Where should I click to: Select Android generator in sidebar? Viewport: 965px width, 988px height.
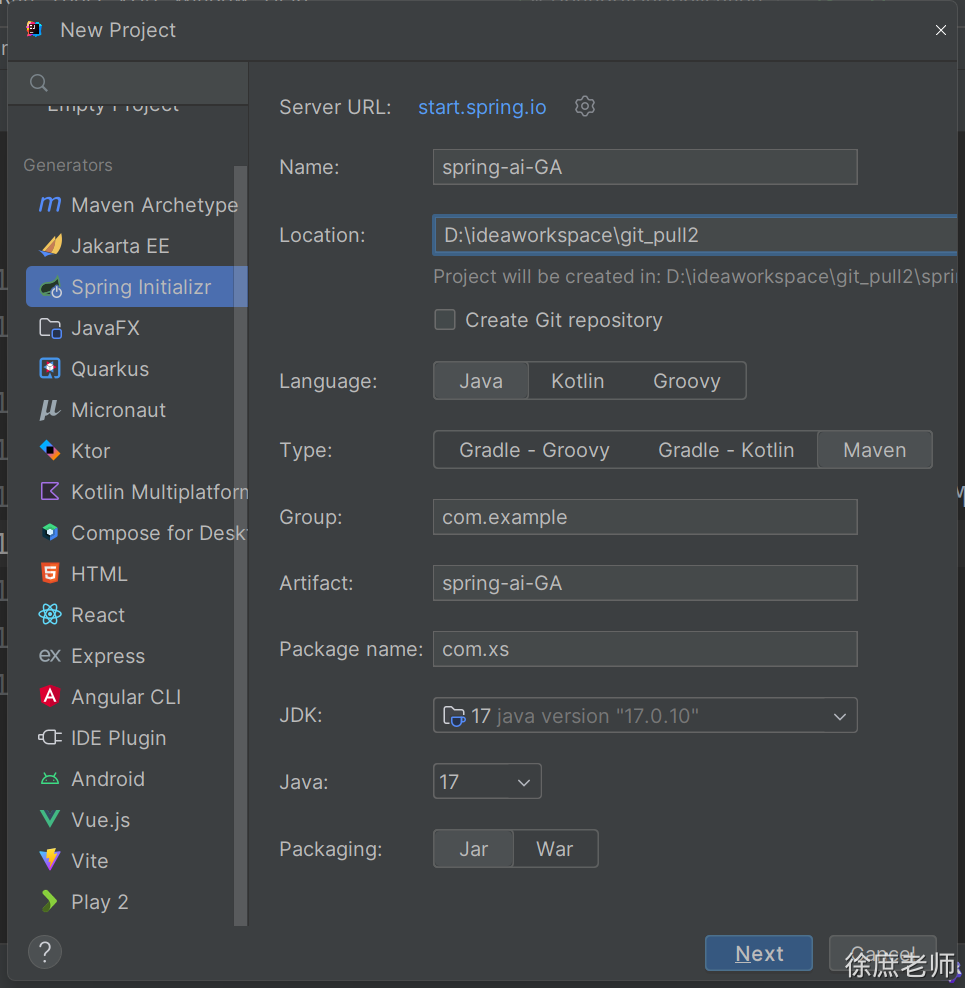point(107,779)
